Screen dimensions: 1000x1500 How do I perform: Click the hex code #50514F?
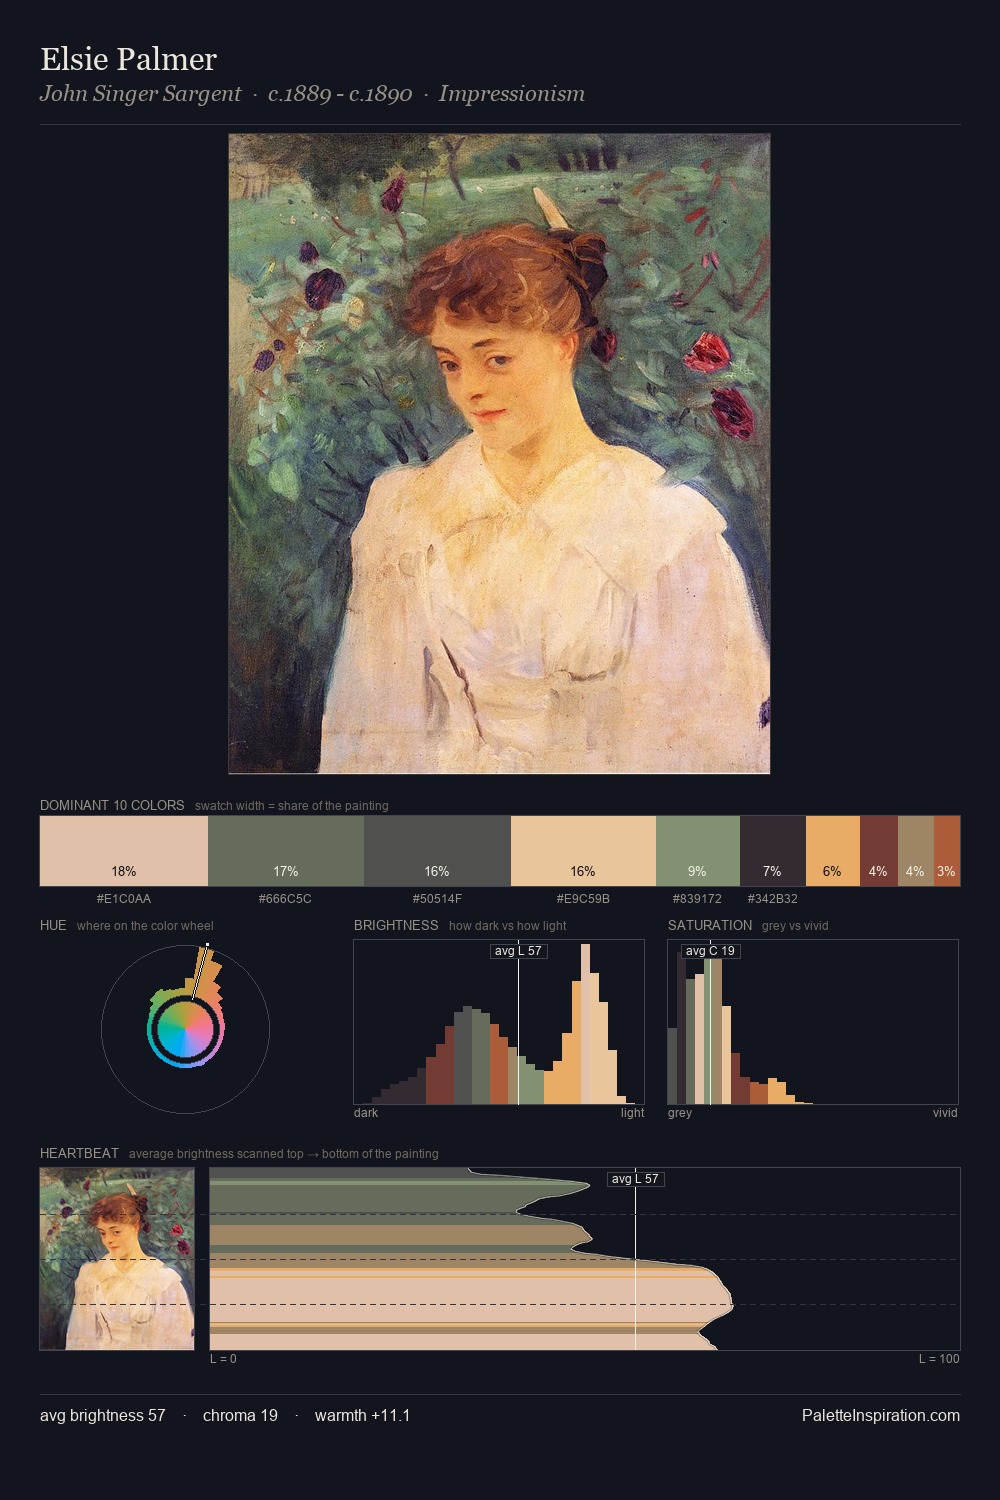[437, 899]
